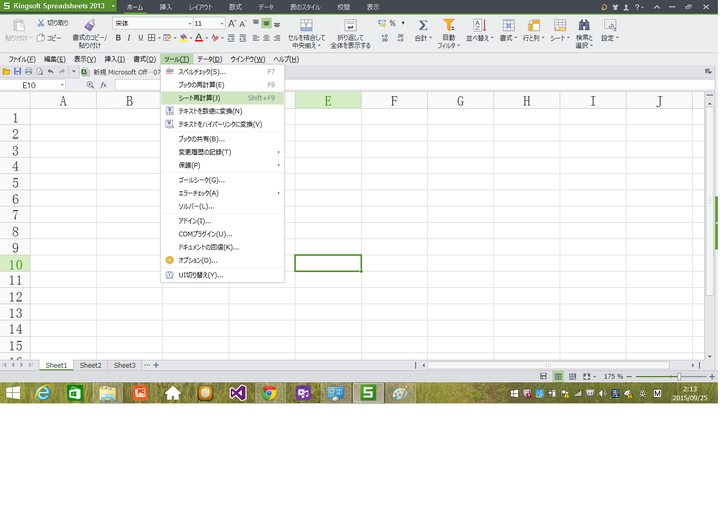Viewport: 720px width, 520px height.
Task: Open Chrome from the Windows taskbar
Action: point(269,393)
